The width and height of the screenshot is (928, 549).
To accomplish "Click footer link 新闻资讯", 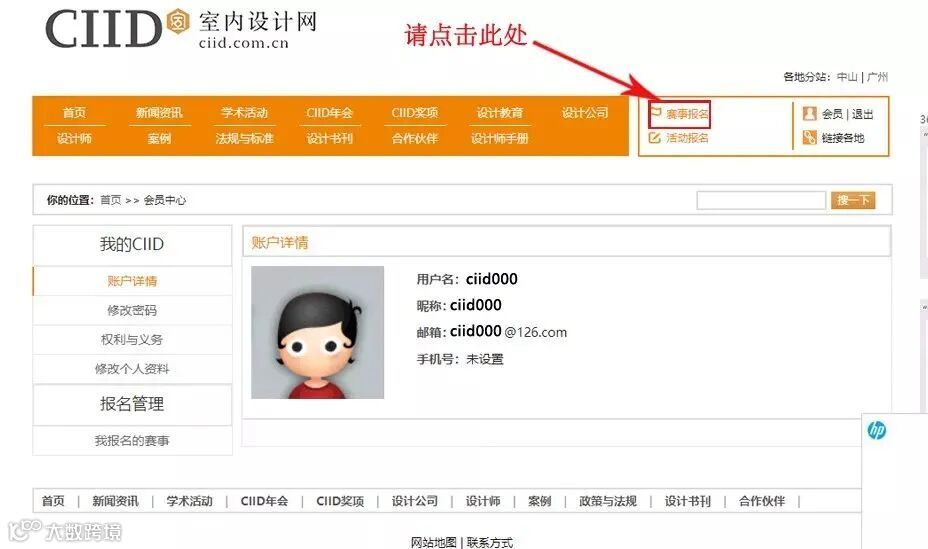I will tap(115, 501).
